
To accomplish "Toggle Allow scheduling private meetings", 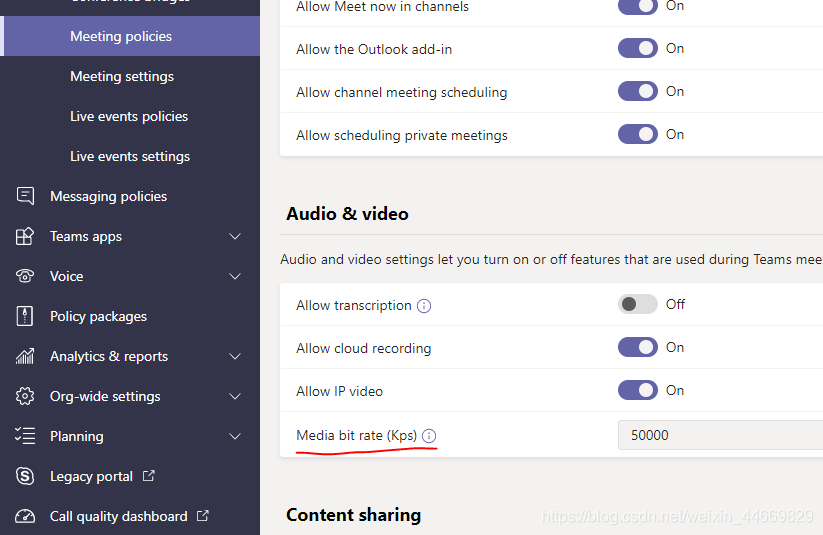I will tap(638, 134).
